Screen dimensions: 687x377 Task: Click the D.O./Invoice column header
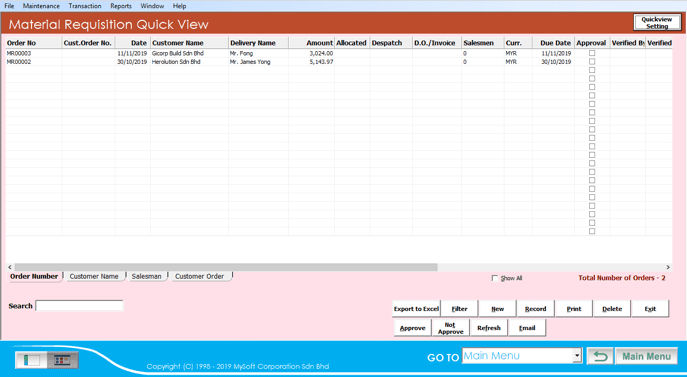[437, 43]
